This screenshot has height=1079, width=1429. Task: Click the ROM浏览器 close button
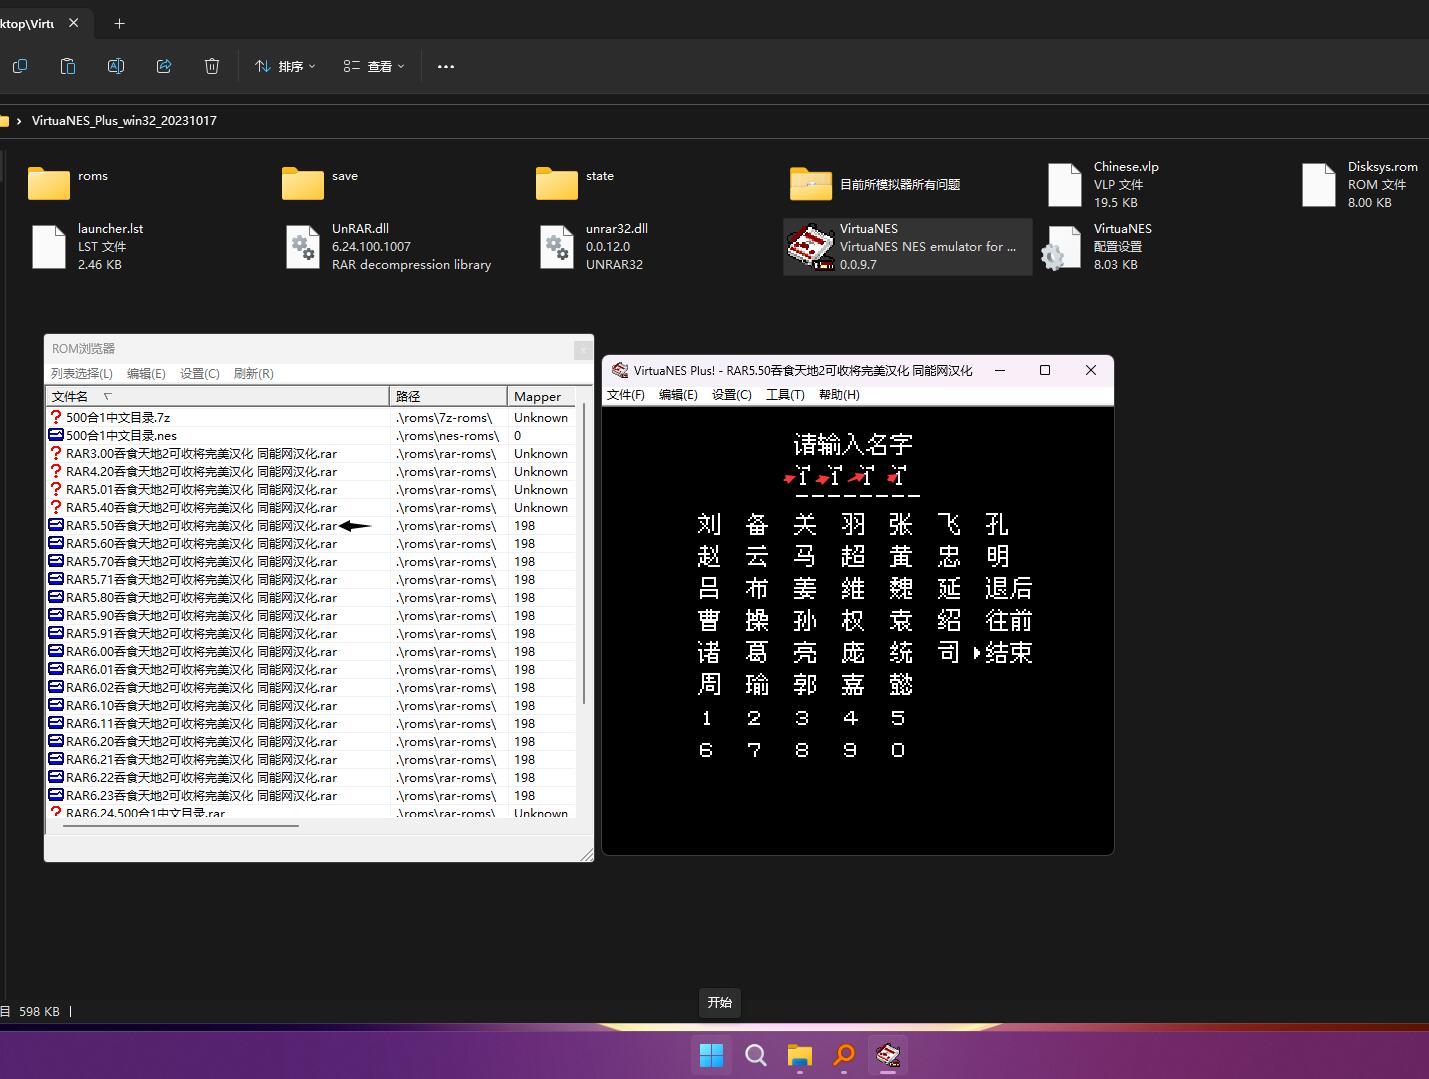pyautogui.click(x=582, y=349)
